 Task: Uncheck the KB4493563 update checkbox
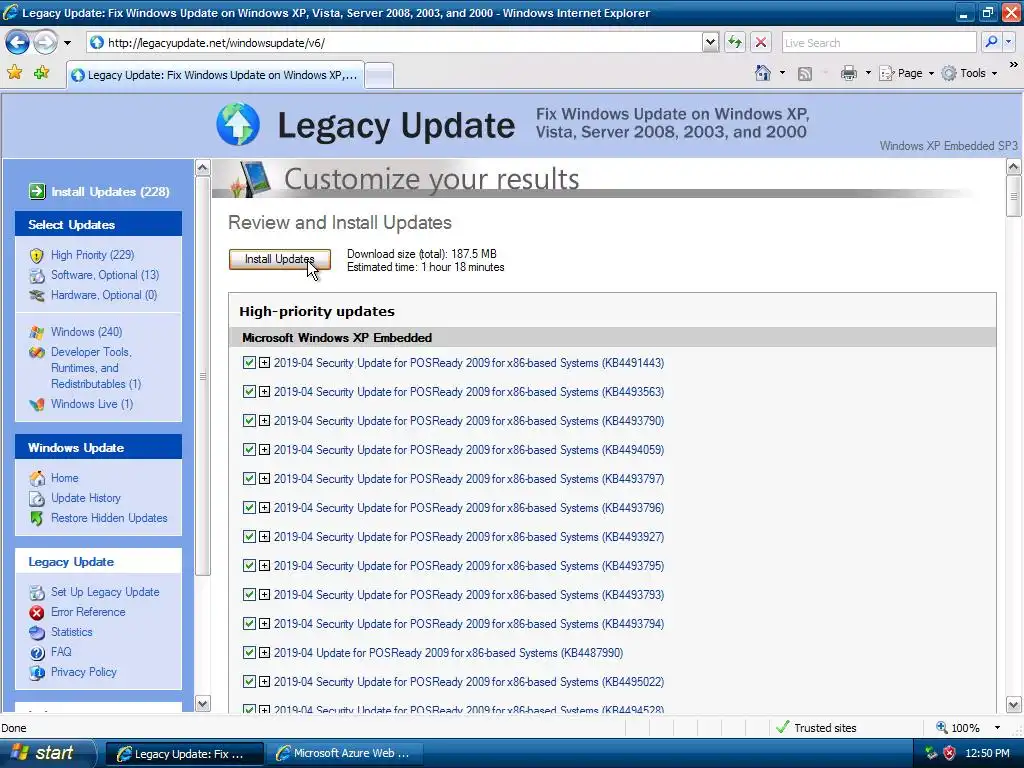pos(249,391)
